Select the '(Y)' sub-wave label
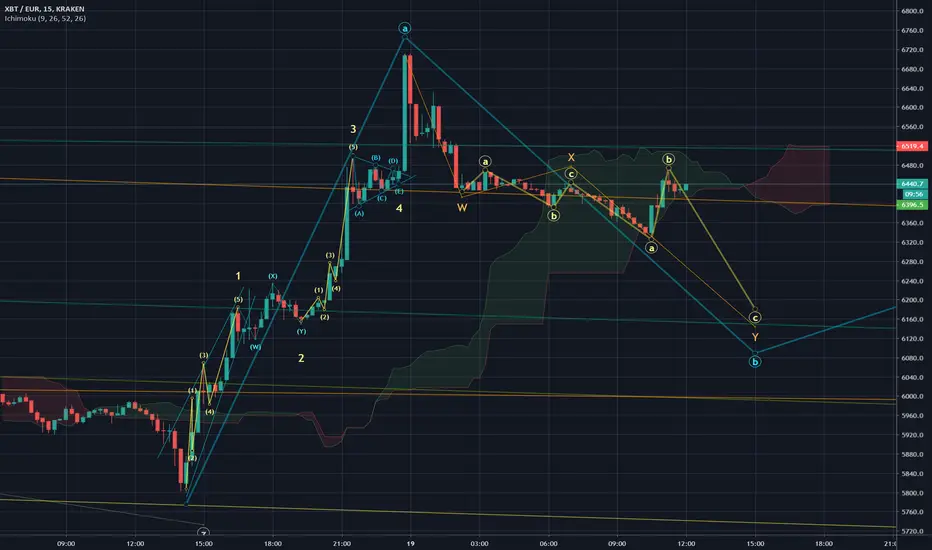The width and height of the screenshot is (932, 550). tap(301, 331)
